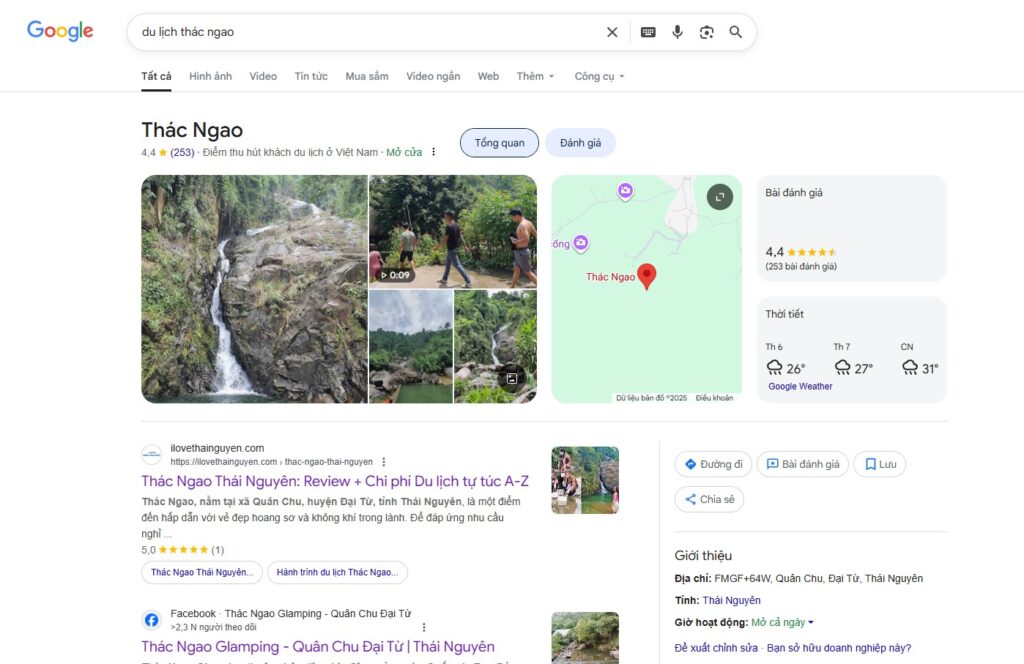Screen dimensions: 1024x664
Task: Click the magnifying glass search icon
Action: click(736, 32)
